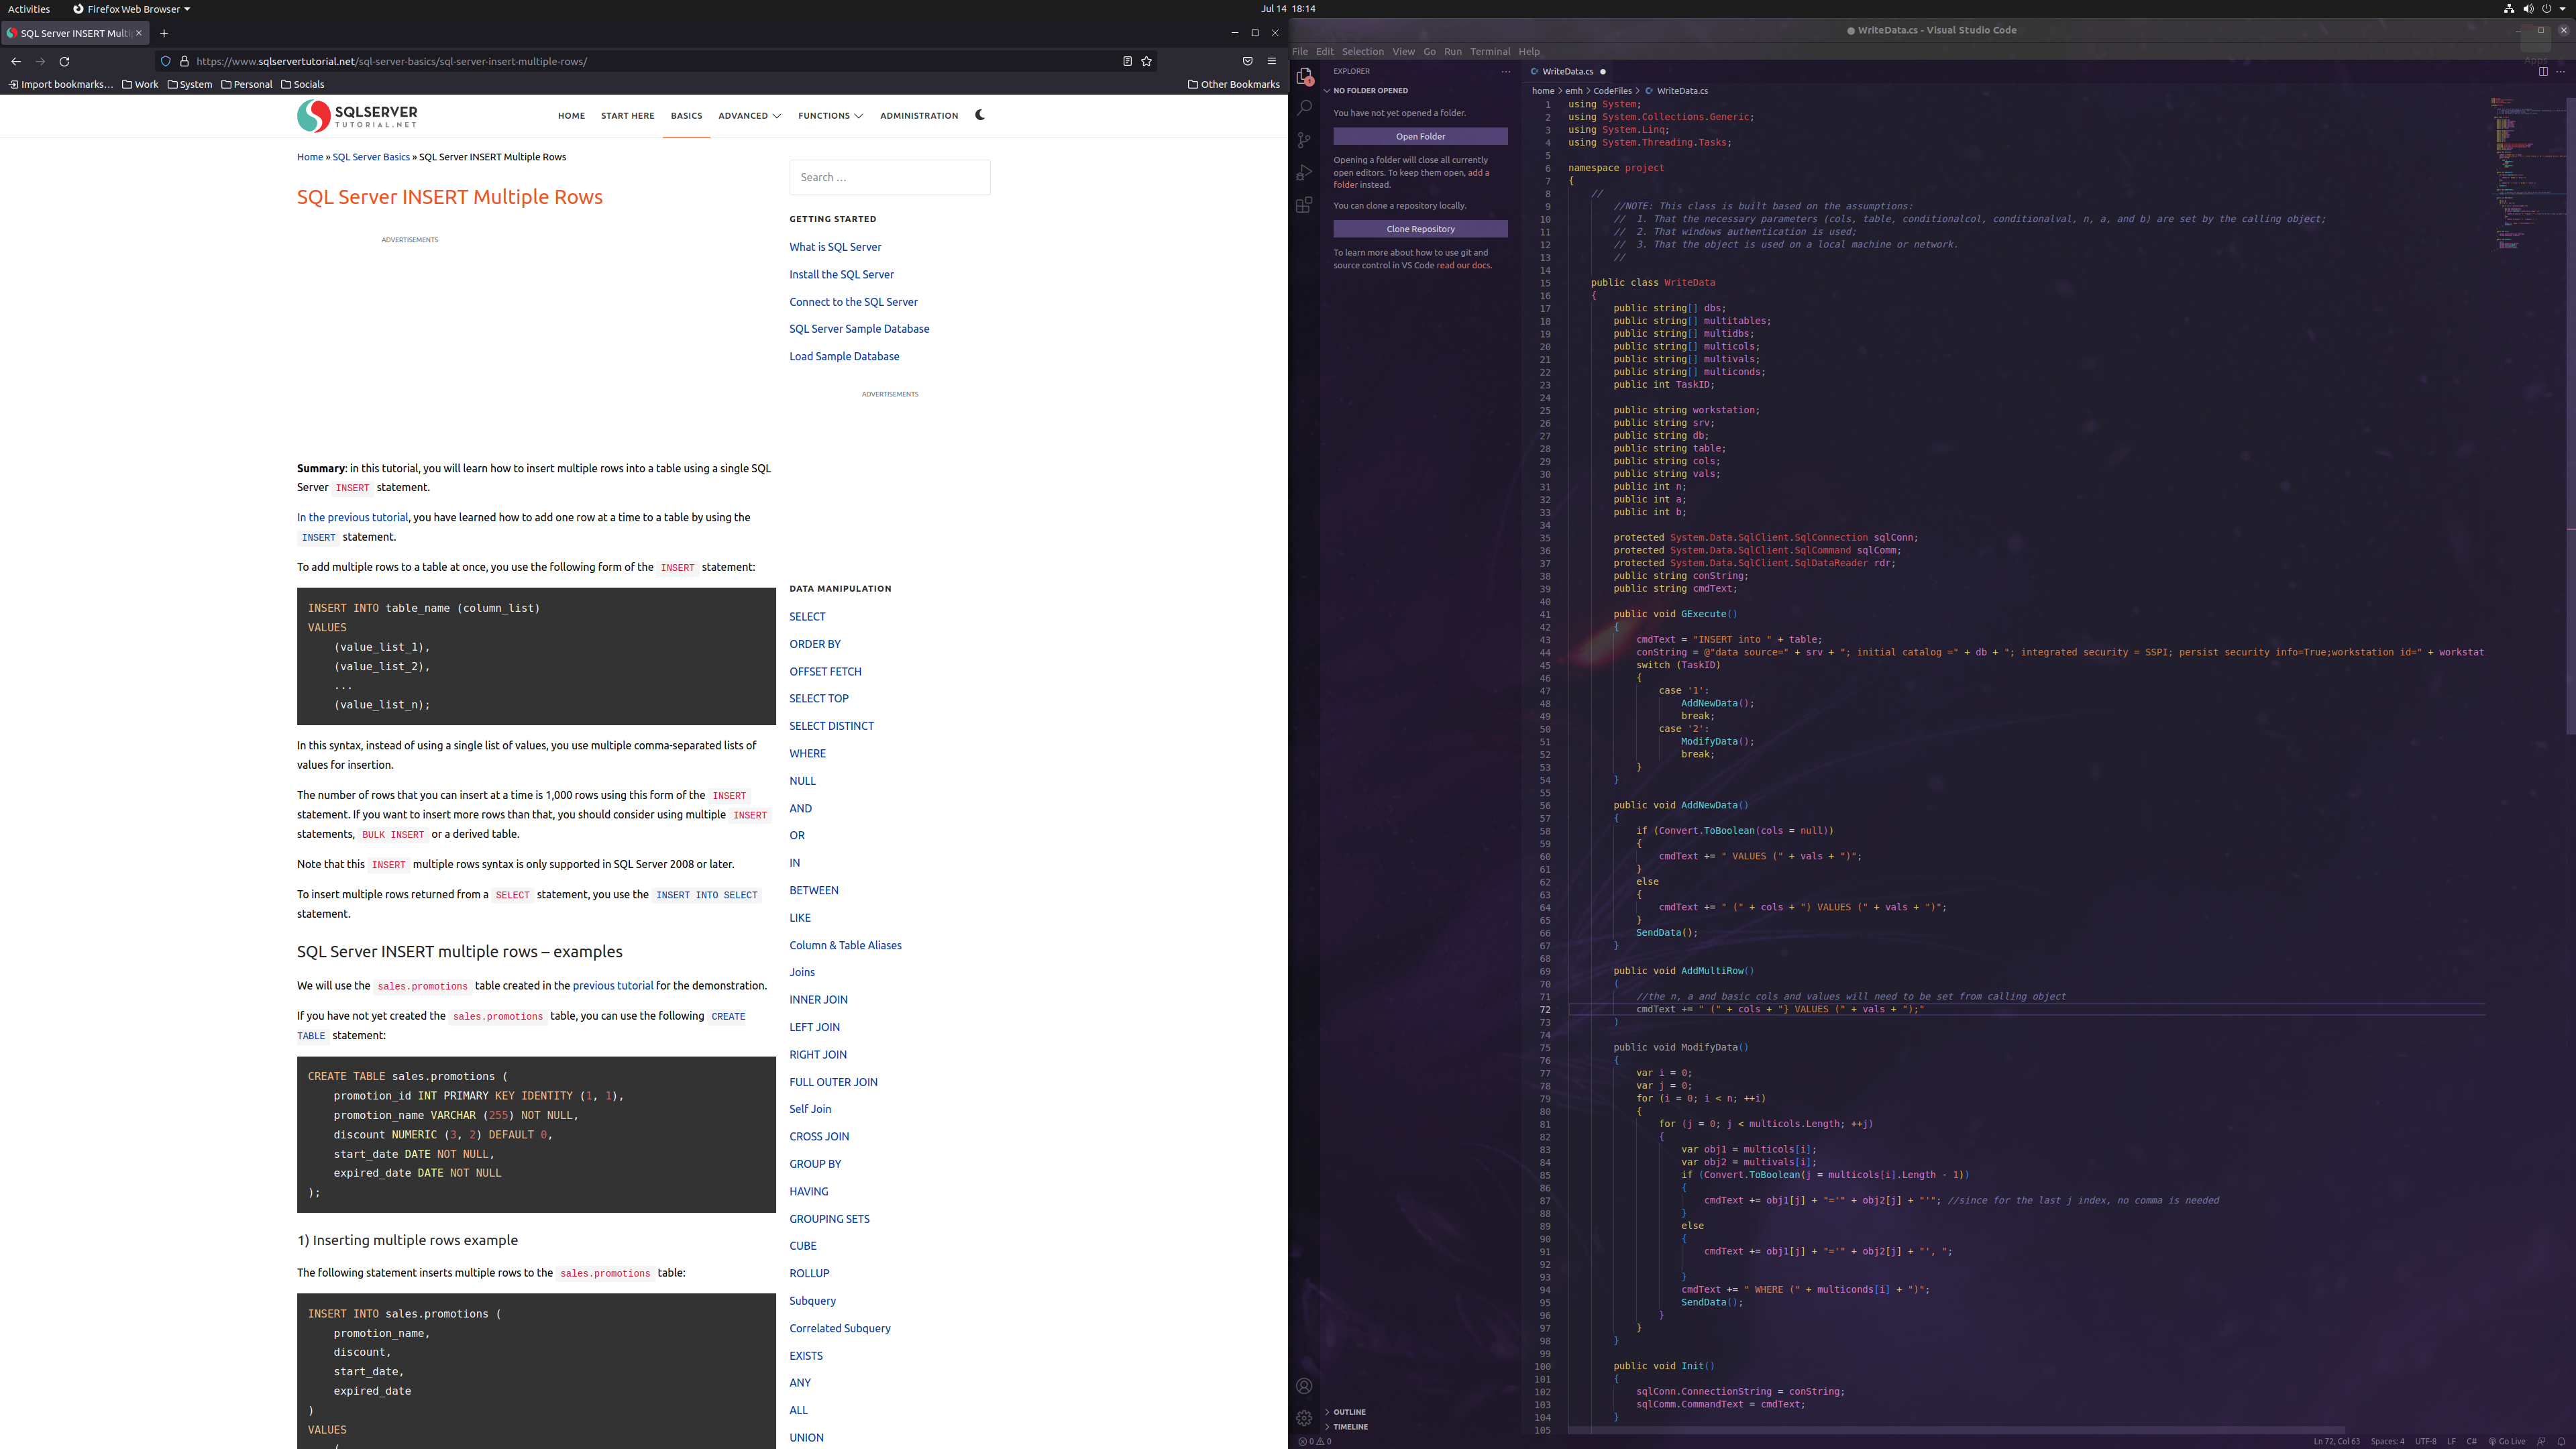Open the Accounts icon in VS Code
The width and height of the screenshot is (2576, 1449).
(1304, 1386)
